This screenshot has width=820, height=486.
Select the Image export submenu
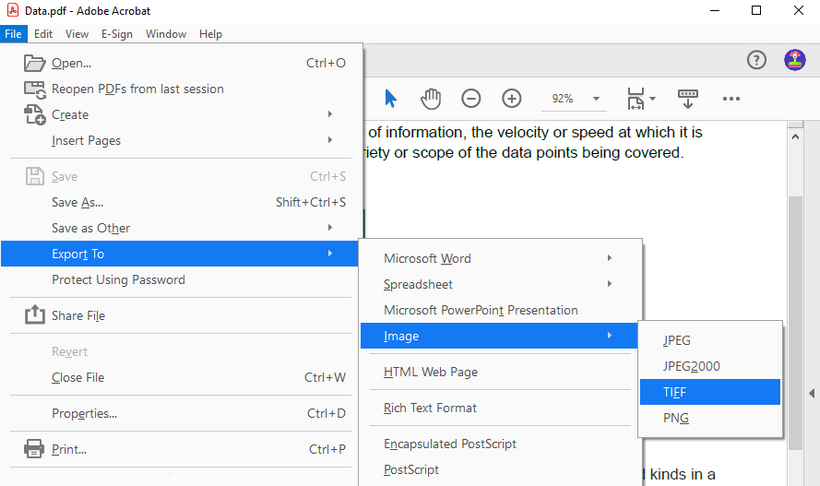click(500, 336)
